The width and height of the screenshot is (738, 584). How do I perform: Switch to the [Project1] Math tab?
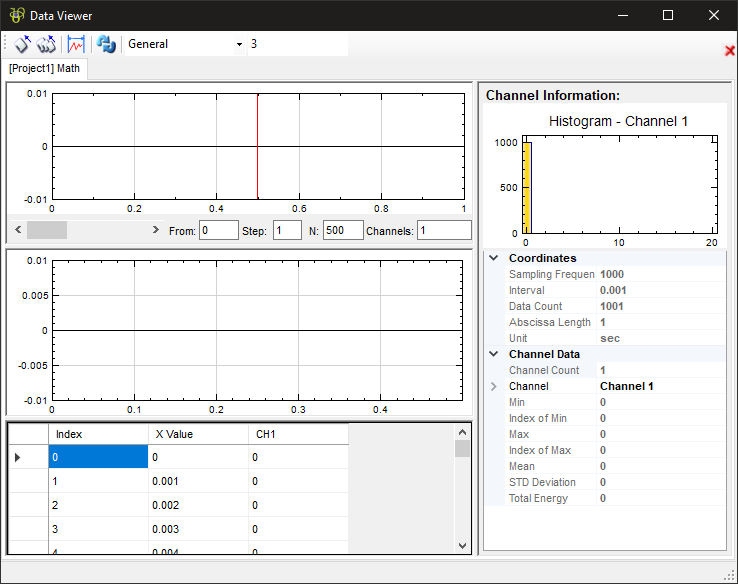coord(44,69)
